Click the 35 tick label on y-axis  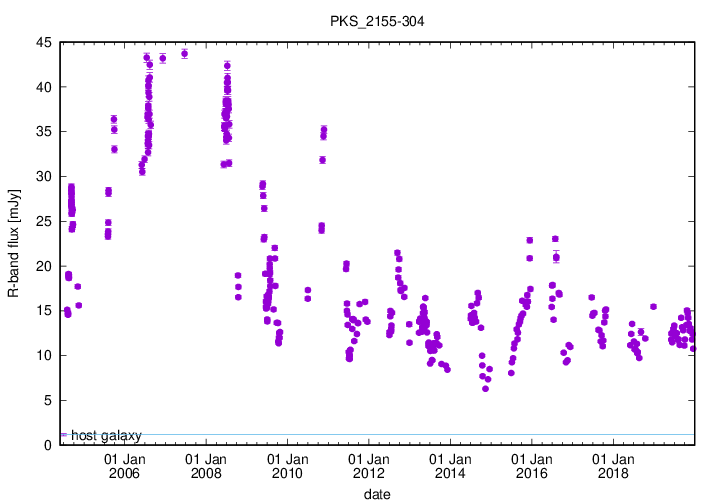pos(44,132)
